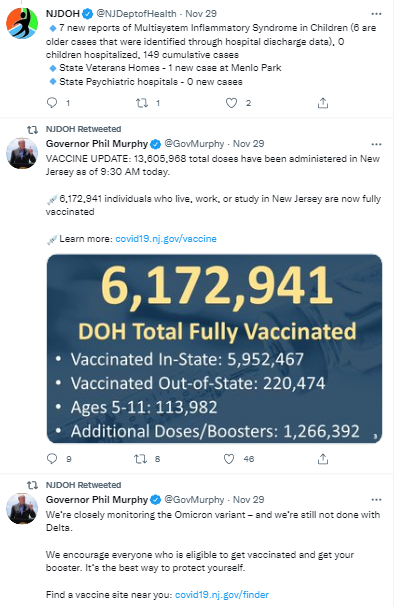The image size is (400, 607).
Task: Like the NJDOH tweet with 2 likes
Action: (231, 103)
